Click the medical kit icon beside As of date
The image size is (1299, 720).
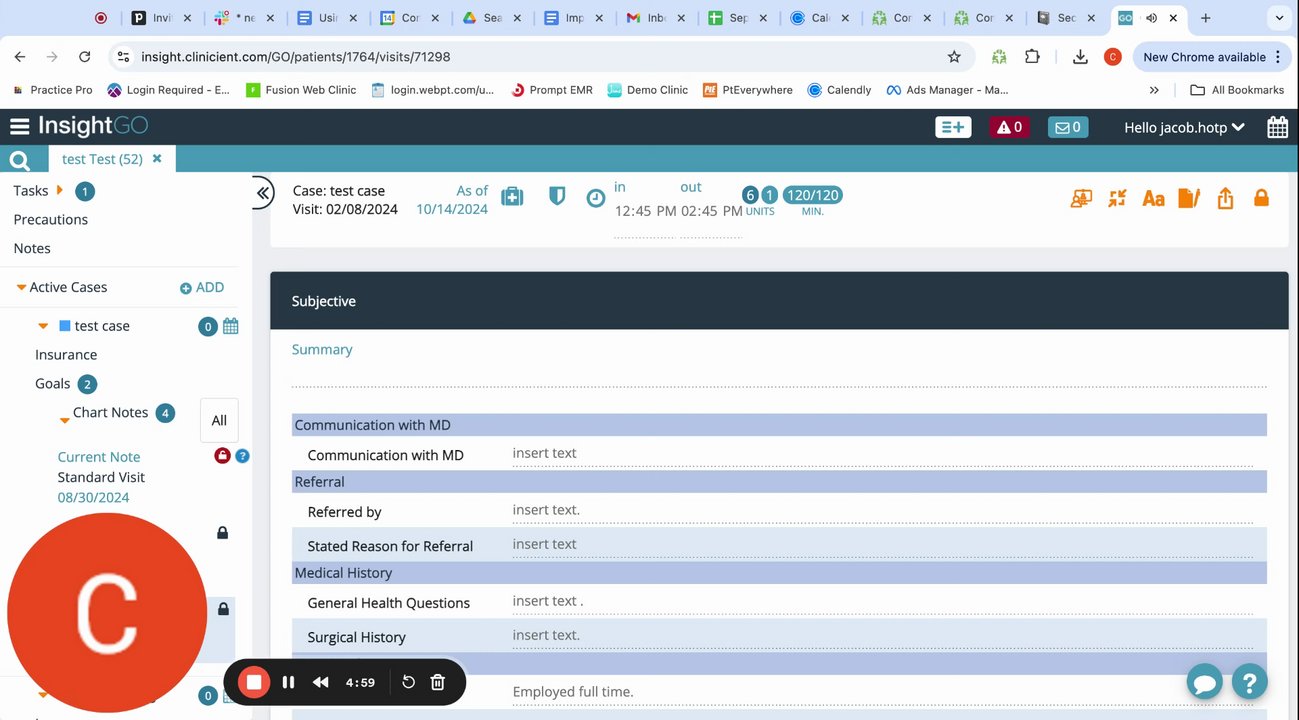coord(512,197)
